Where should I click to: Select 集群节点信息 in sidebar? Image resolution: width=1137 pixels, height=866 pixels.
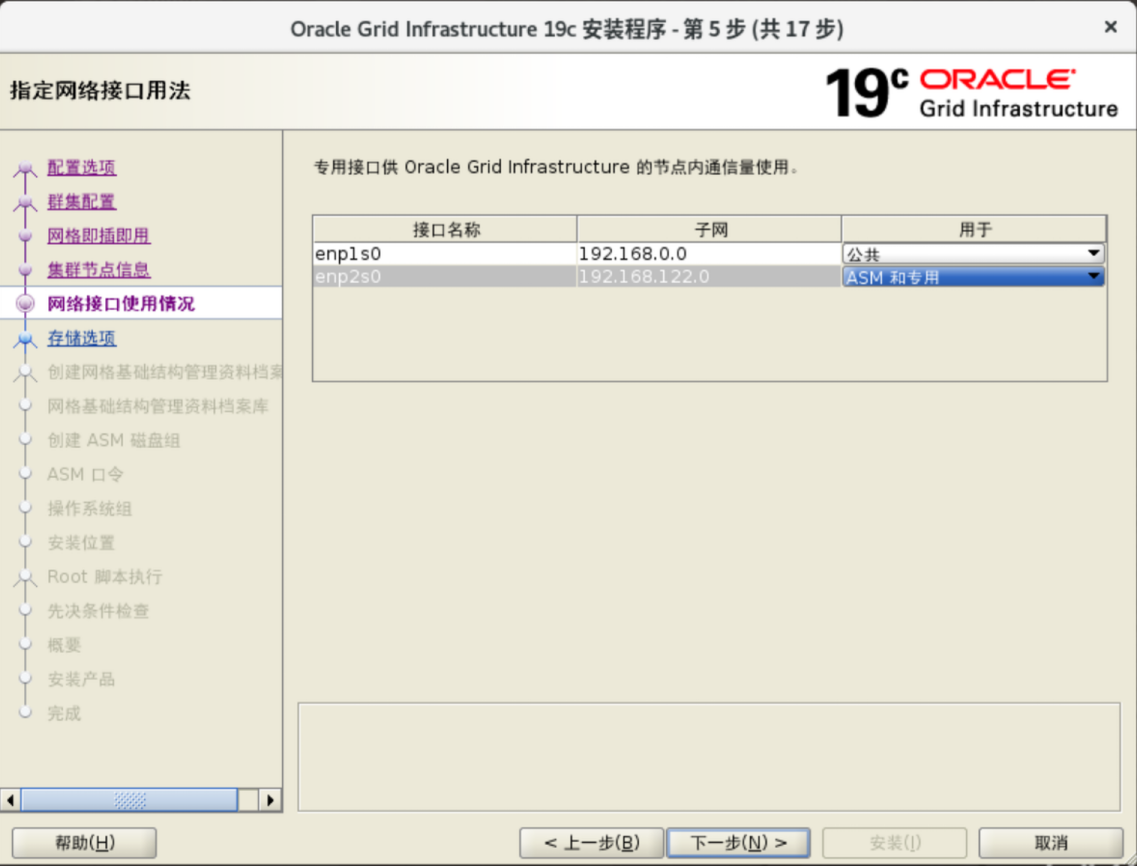(98, 270)
